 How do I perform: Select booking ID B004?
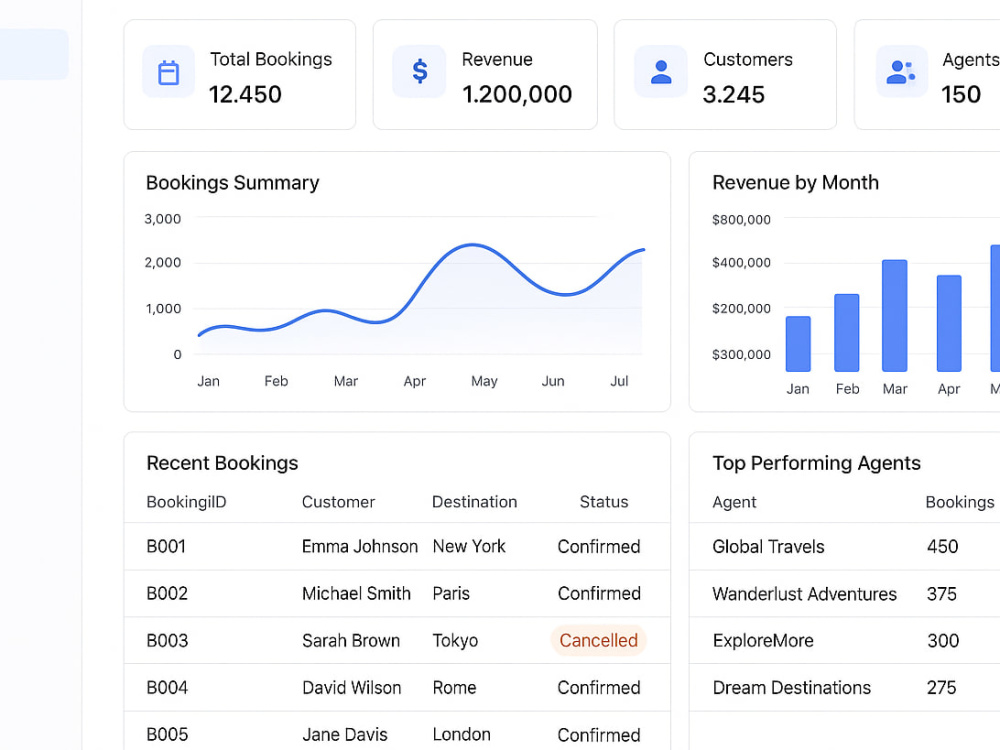point(167,688)
